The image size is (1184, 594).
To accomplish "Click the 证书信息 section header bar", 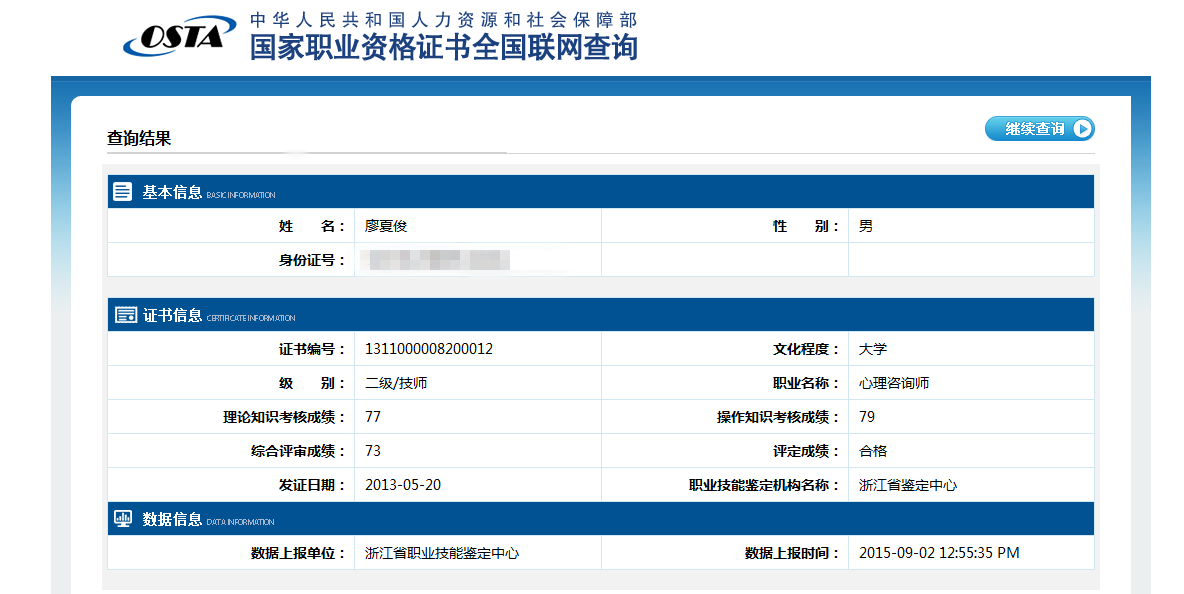I will click(600, 315).
